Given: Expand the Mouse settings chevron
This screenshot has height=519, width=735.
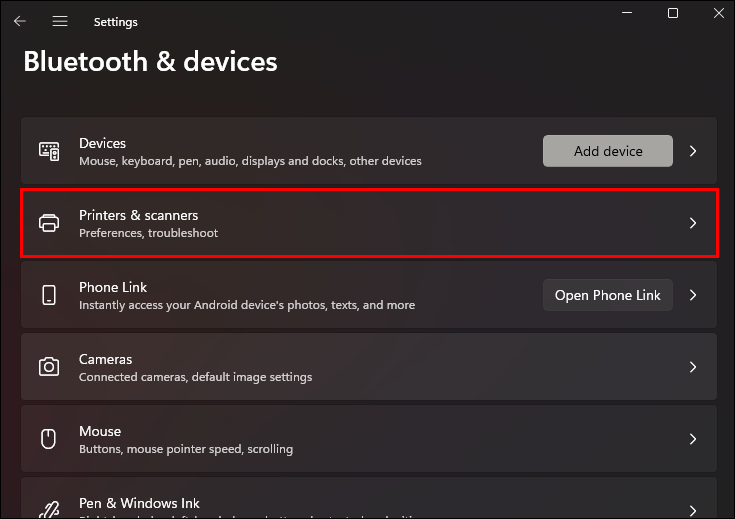Looking at the screenshot, I should (x=693, y=439).
